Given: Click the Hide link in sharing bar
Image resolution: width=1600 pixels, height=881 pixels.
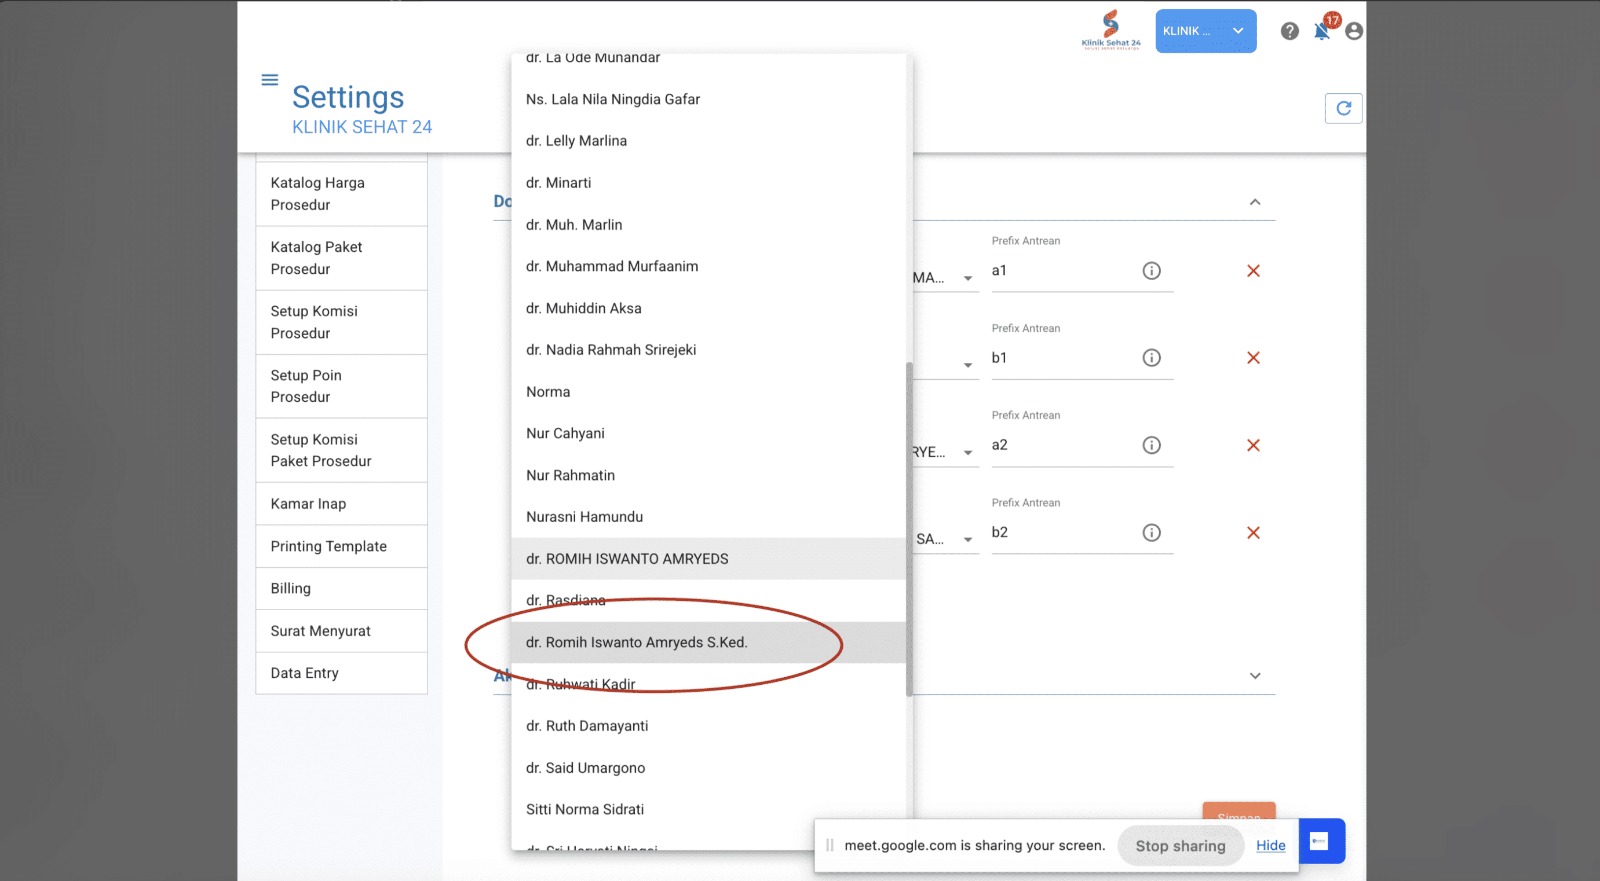Looking at the screenshot, I should point(1270,846).
